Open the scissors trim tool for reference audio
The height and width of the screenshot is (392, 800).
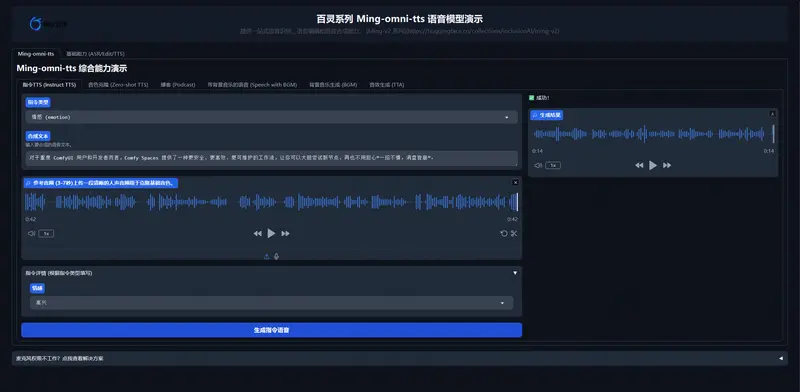514,233
